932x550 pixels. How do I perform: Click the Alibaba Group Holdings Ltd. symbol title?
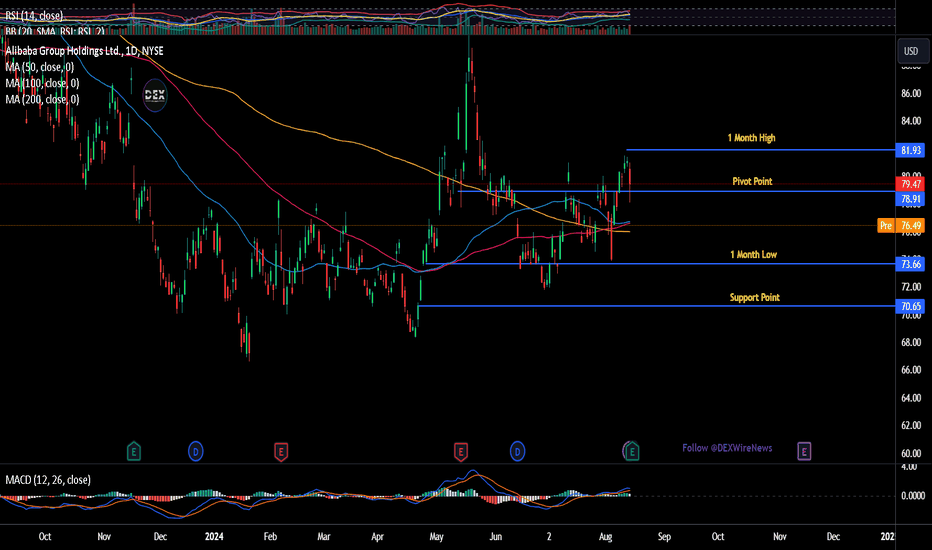[x=84, y=51]
